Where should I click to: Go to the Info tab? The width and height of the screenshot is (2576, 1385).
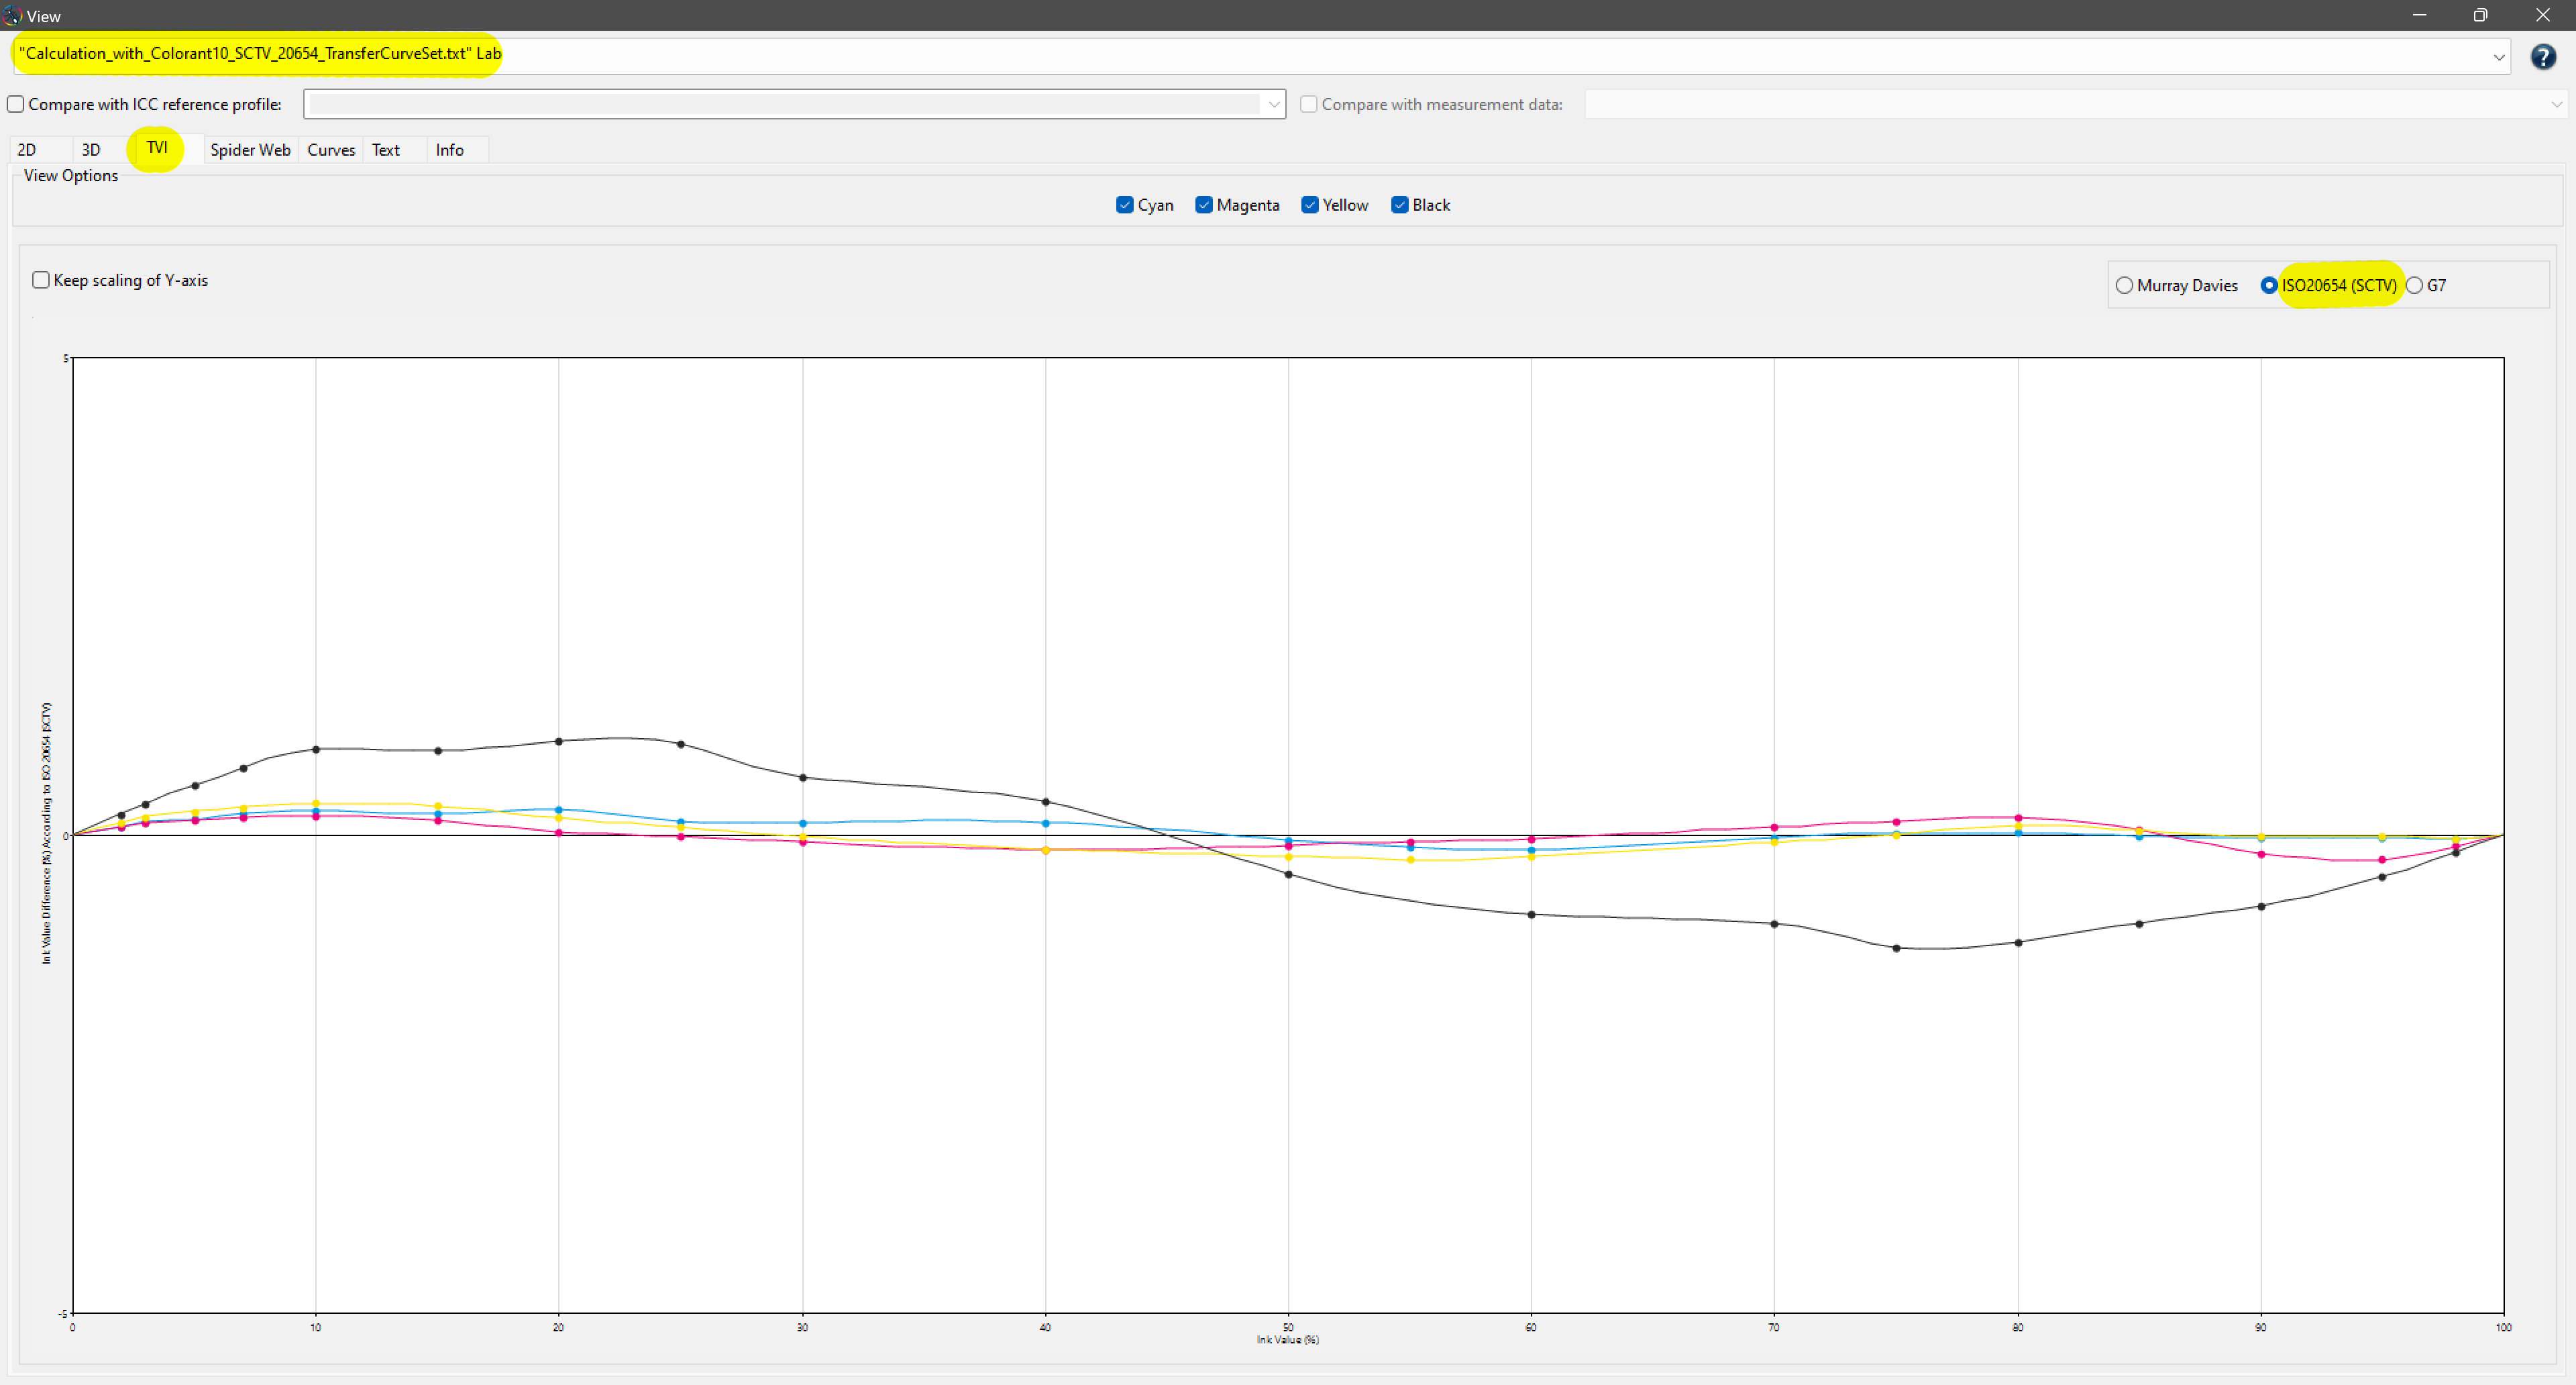(x=449, y=150)
